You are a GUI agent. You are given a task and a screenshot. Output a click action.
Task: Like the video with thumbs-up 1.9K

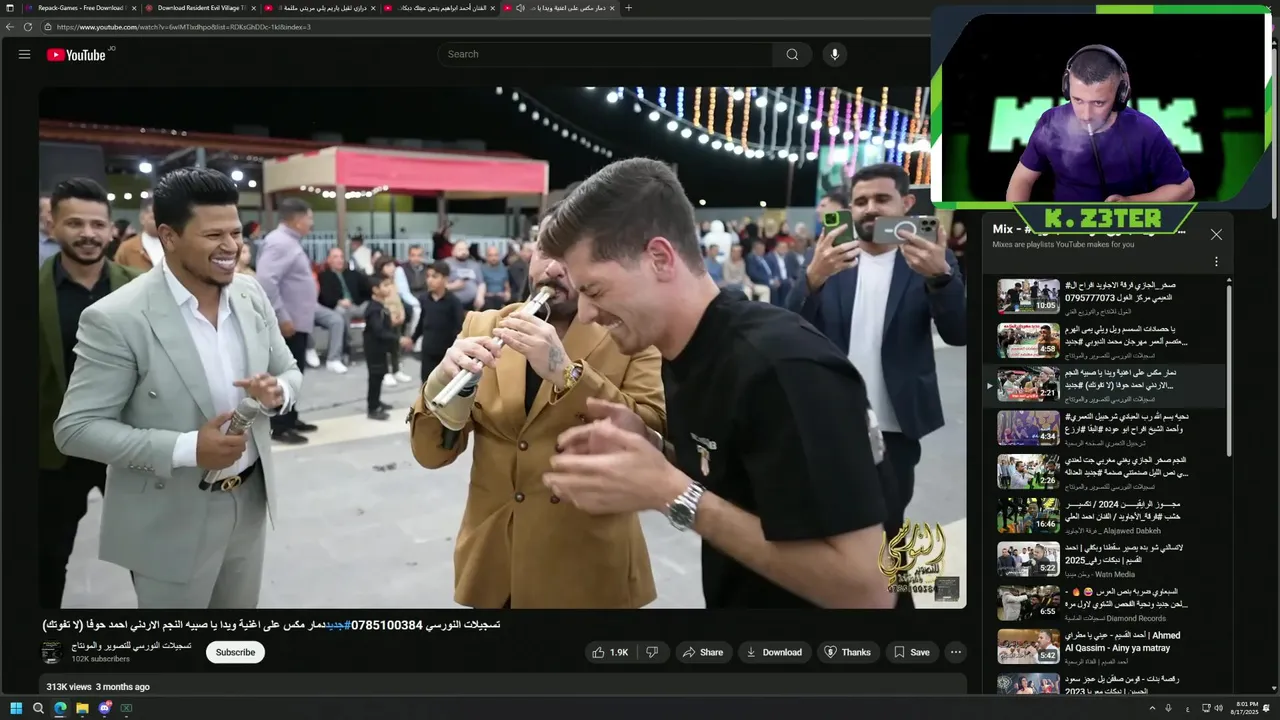(x=610, y=652)
